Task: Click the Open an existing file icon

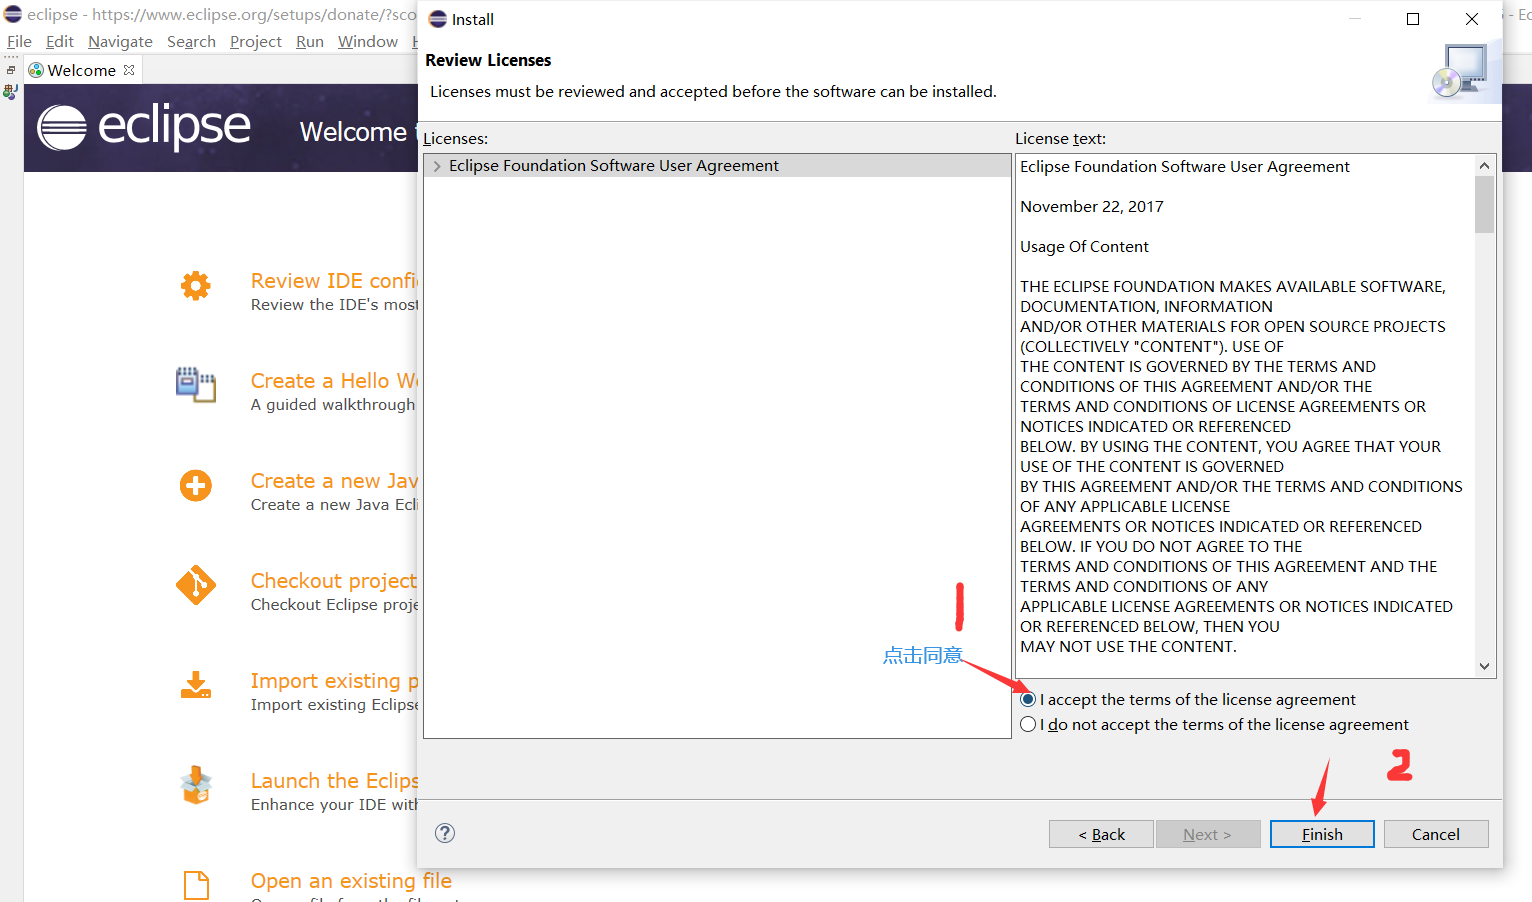Action: coord(197,886)
